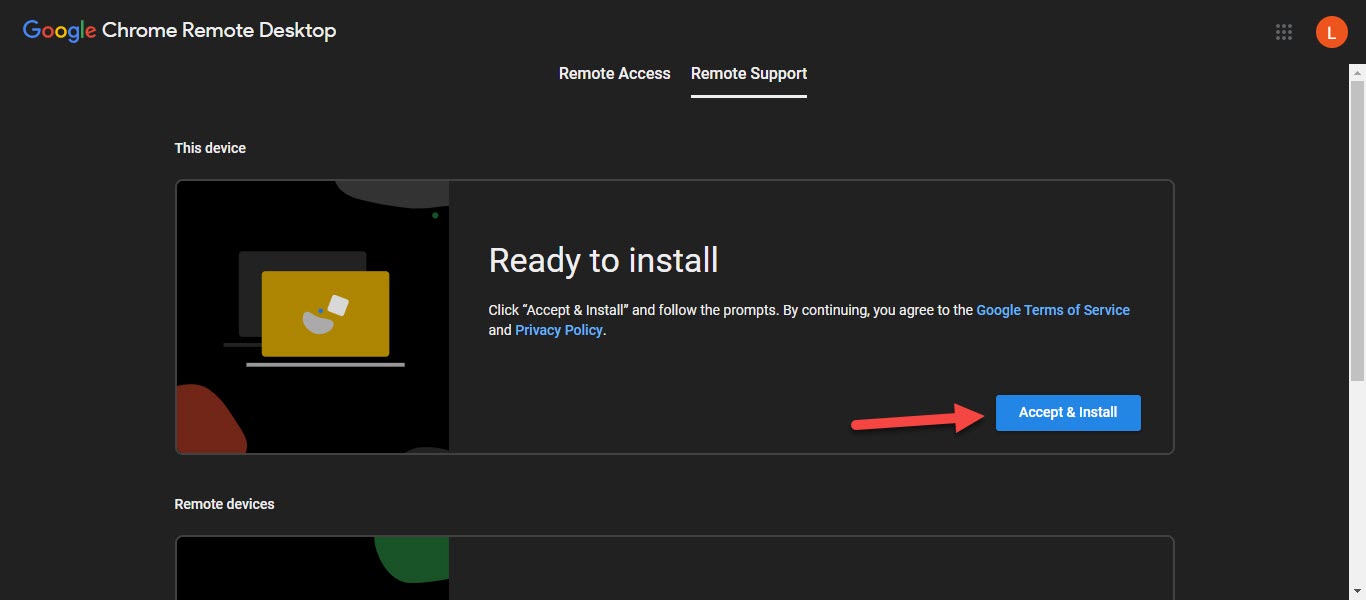Screen dimensions: 1366x600
Task: Open the Google apps grid menu
Action: pyautogui.click(x=1284, y=32)
